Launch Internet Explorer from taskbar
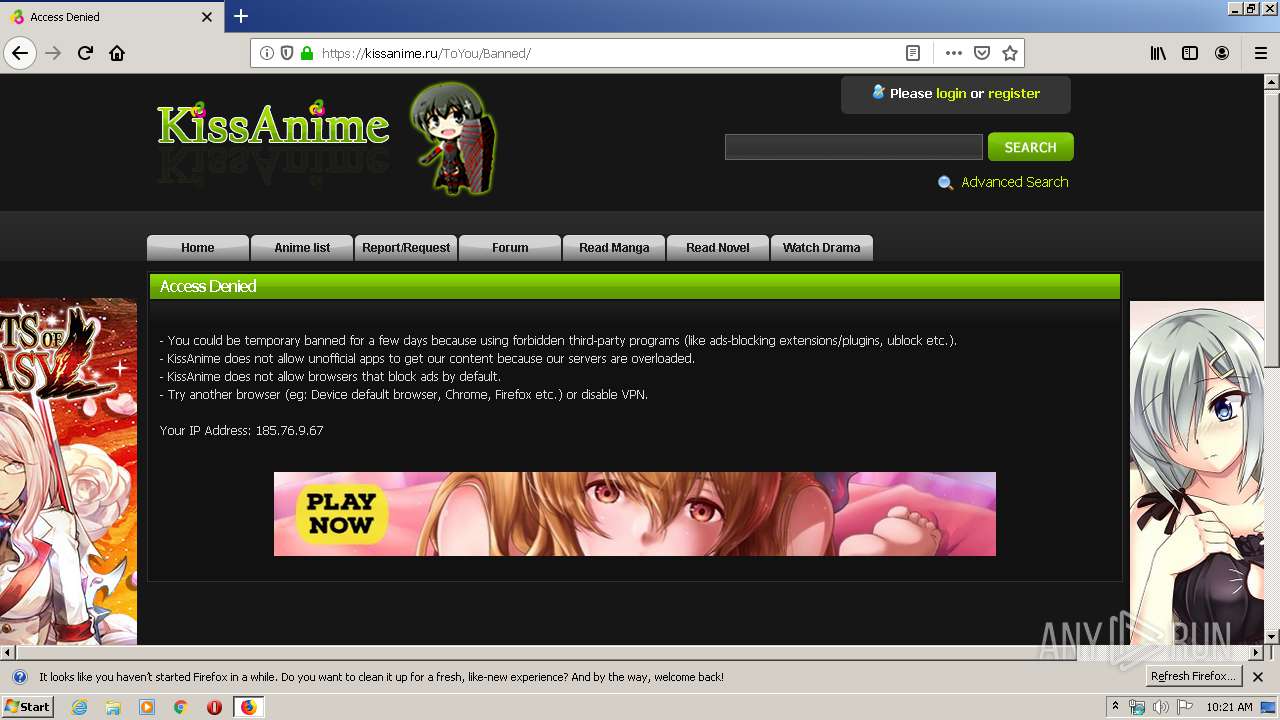This screenshot has height=720, width=1280. point(80,707)
